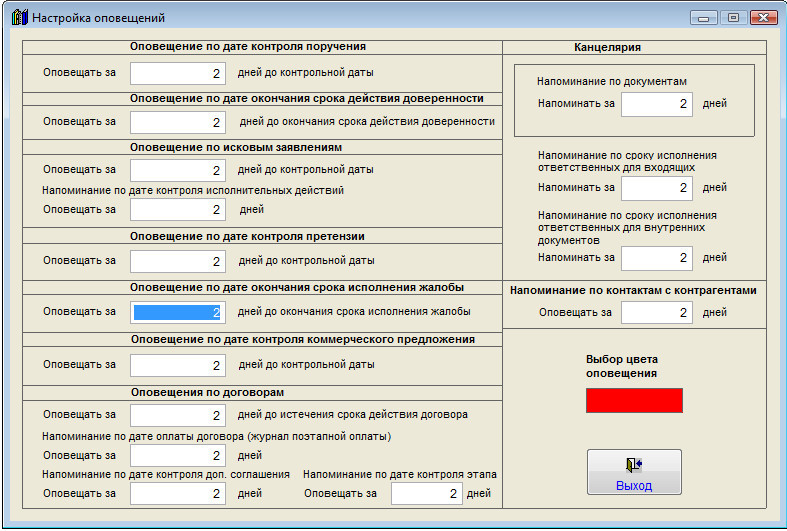Select days field under исковым заявлениям heading
Image resolution: width=787 pixels, height=531 pixels.
(178, 170)
